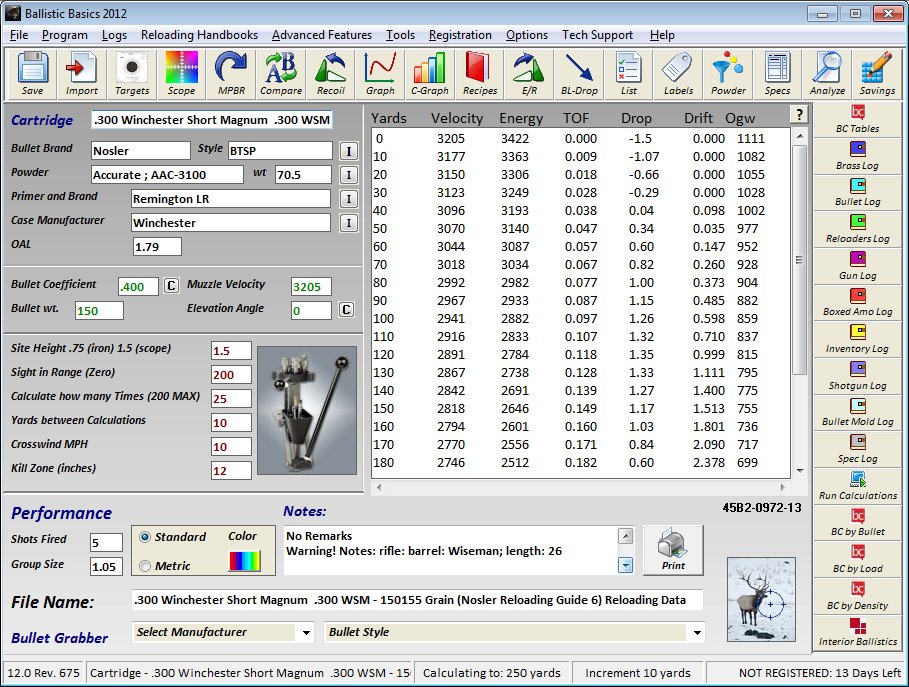Image resolution: width=909 pixels, height=687 pixels.
Task: Open the Logs menu
Action: tap(114, 35)
